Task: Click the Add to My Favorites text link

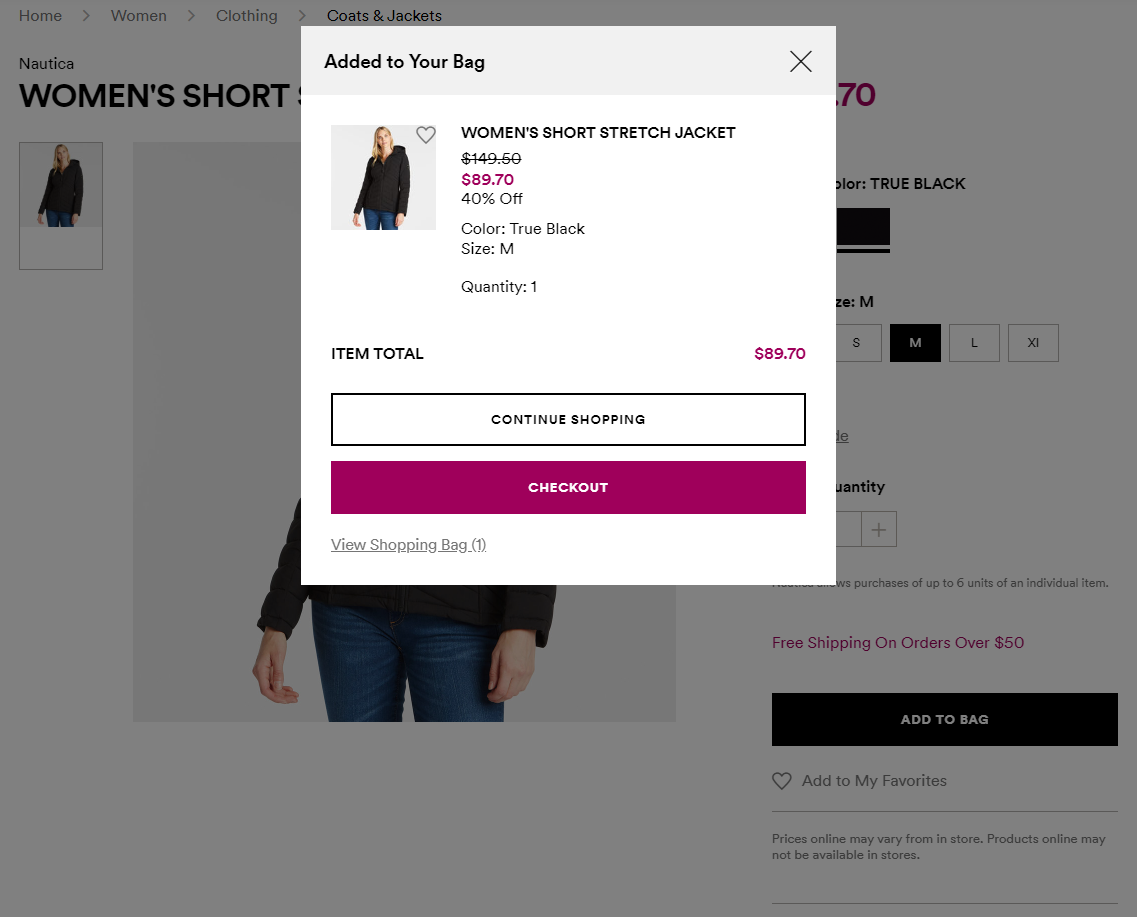Action: coord(874,781)
